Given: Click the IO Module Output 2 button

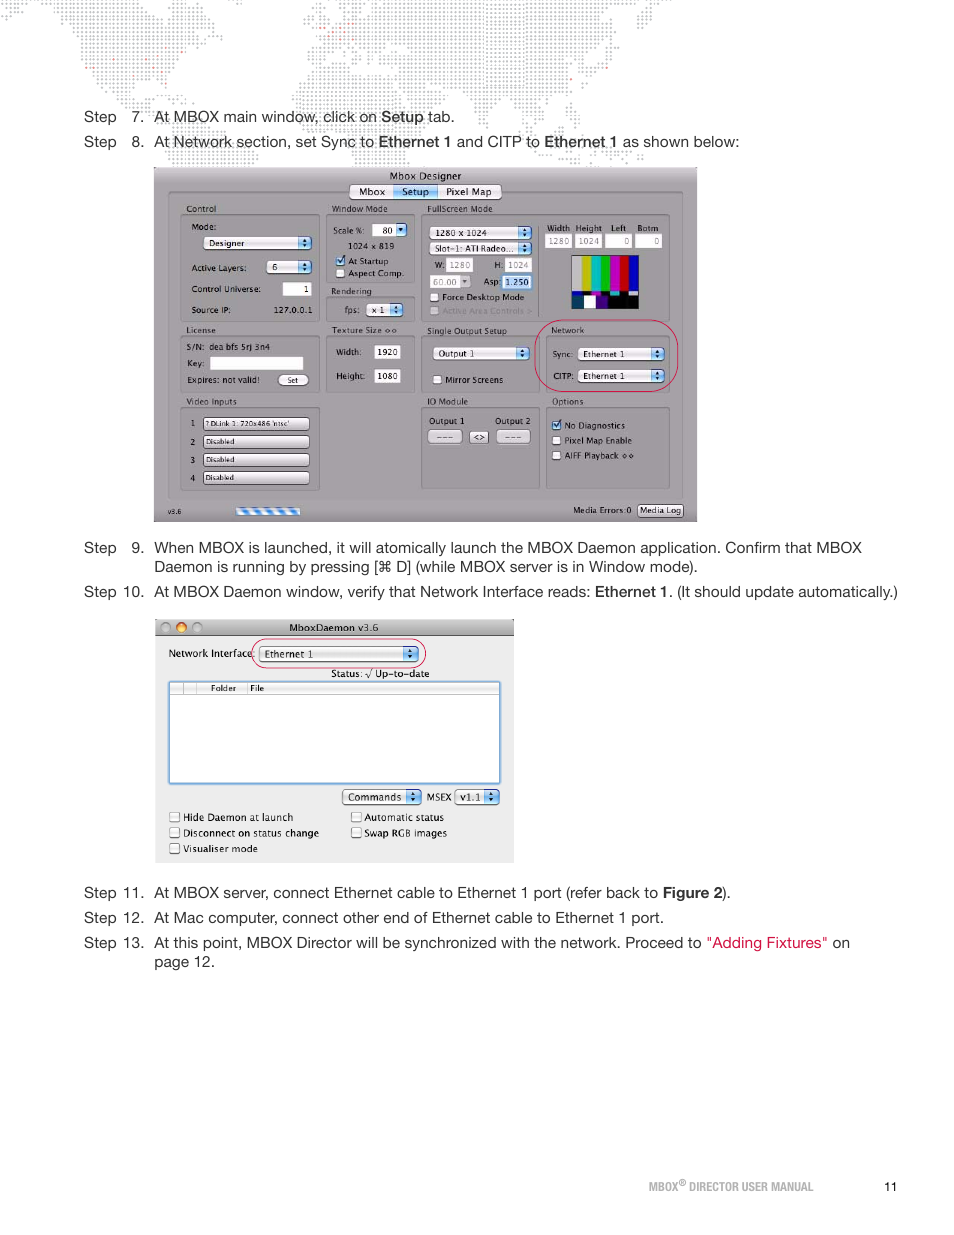Looking at the screenshot, I should pos(513,437).
